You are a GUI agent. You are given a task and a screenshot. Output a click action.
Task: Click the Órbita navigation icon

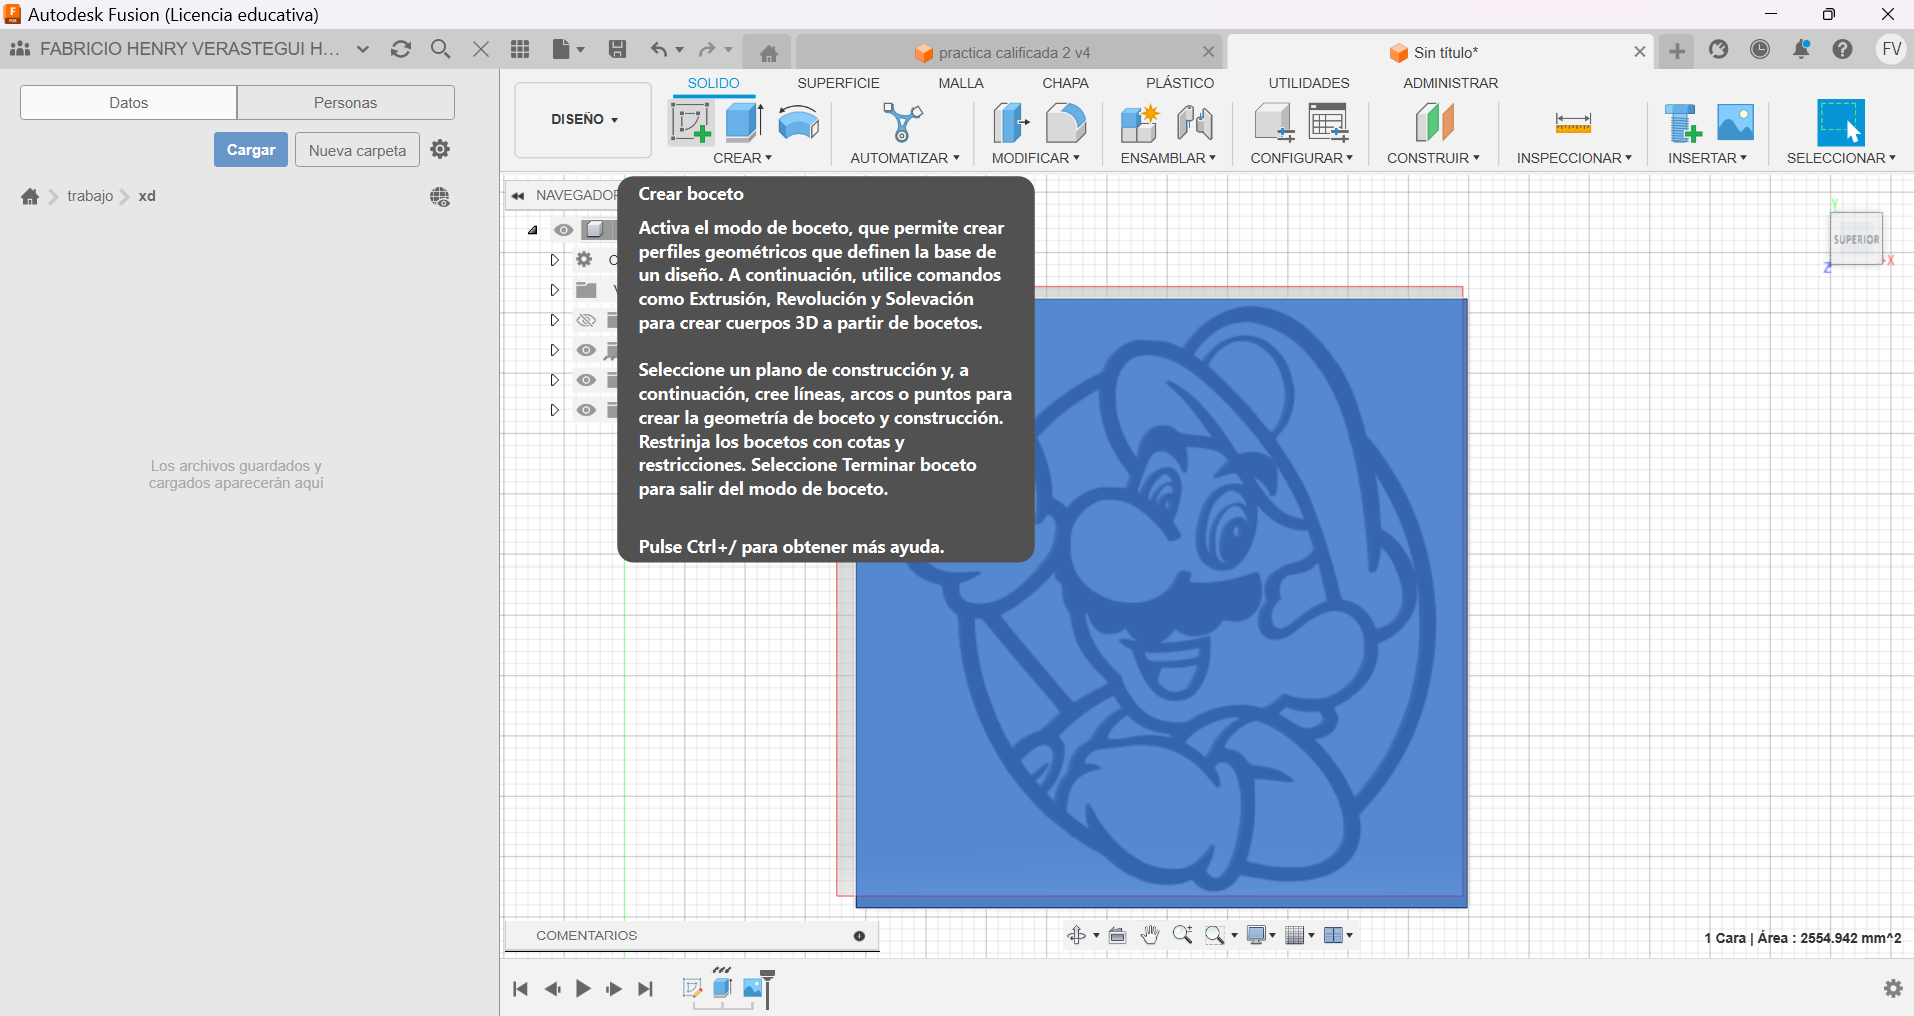tap(1076, 935)
